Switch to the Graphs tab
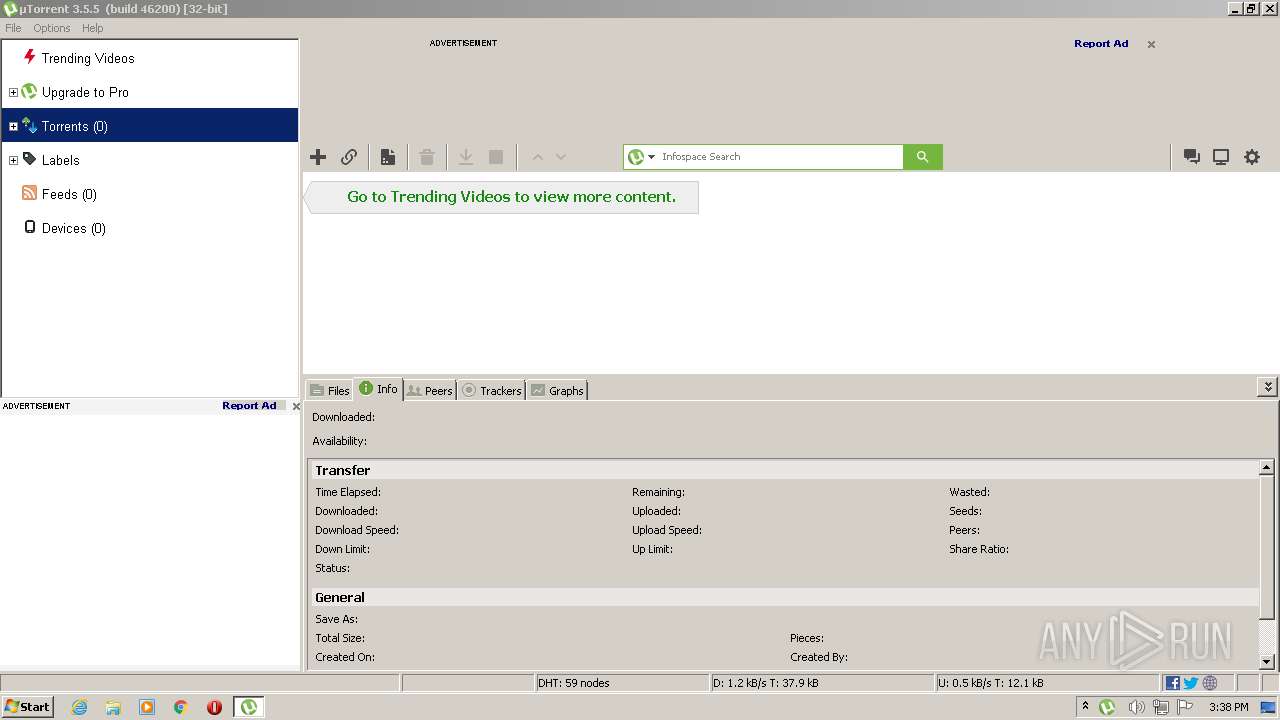 [557, 390]
